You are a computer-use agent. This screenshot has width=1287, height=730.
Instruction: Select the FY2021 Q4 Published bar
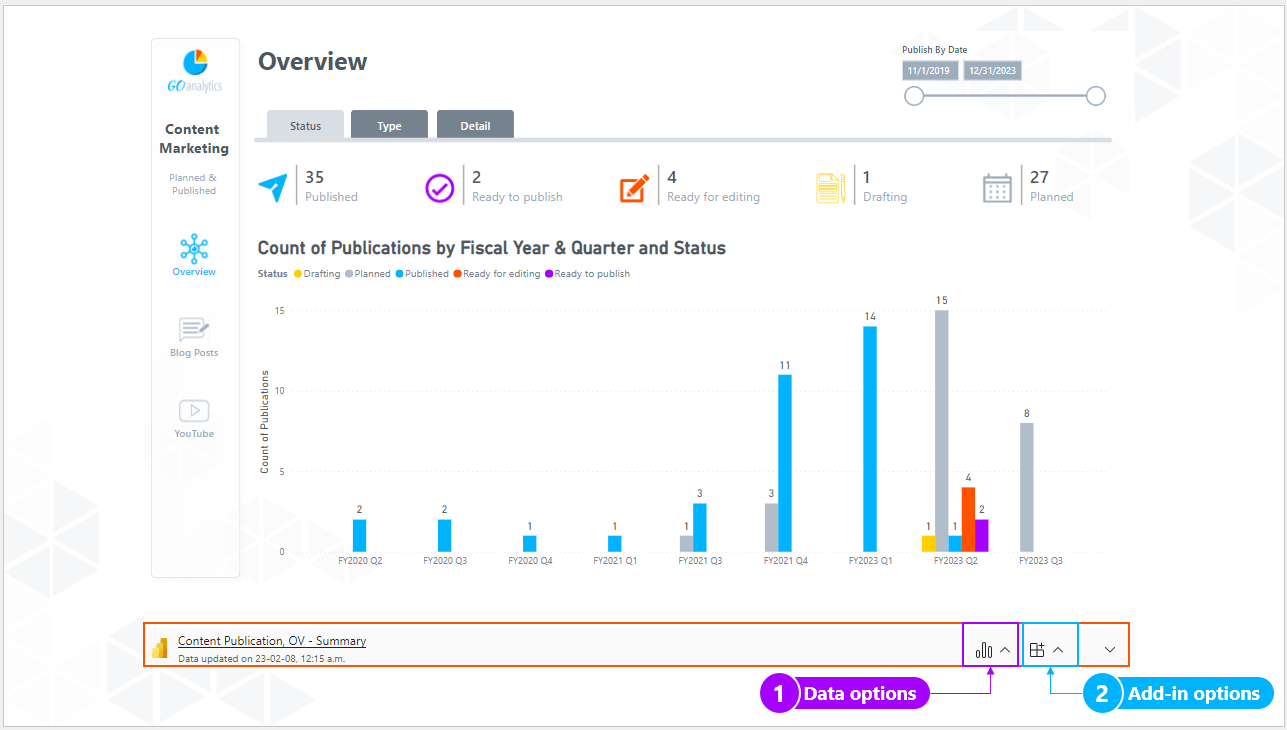[x=785, y=463]
